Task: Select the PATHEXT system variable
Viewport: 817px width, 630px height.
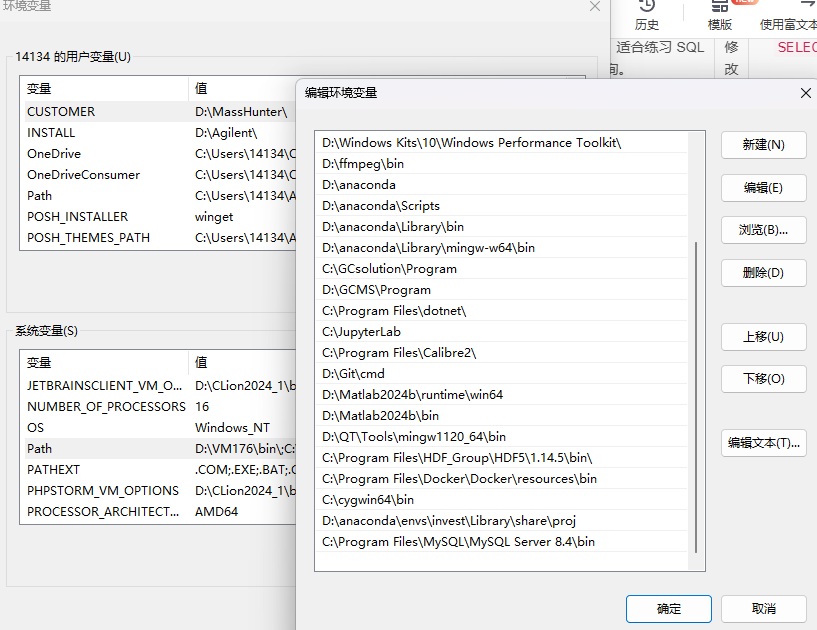Action: coord(158,470)
